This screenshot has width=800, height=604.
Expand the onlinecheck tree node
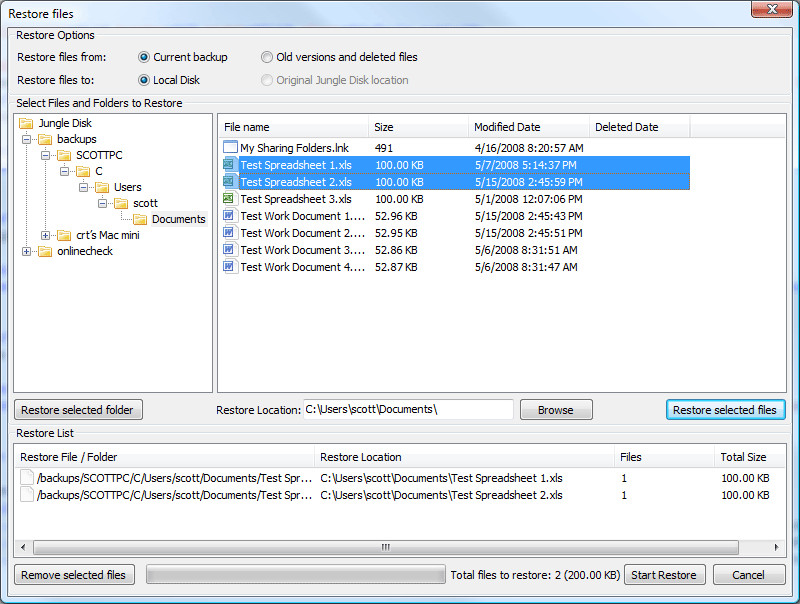pyautogui.click(x=27, y=251)
